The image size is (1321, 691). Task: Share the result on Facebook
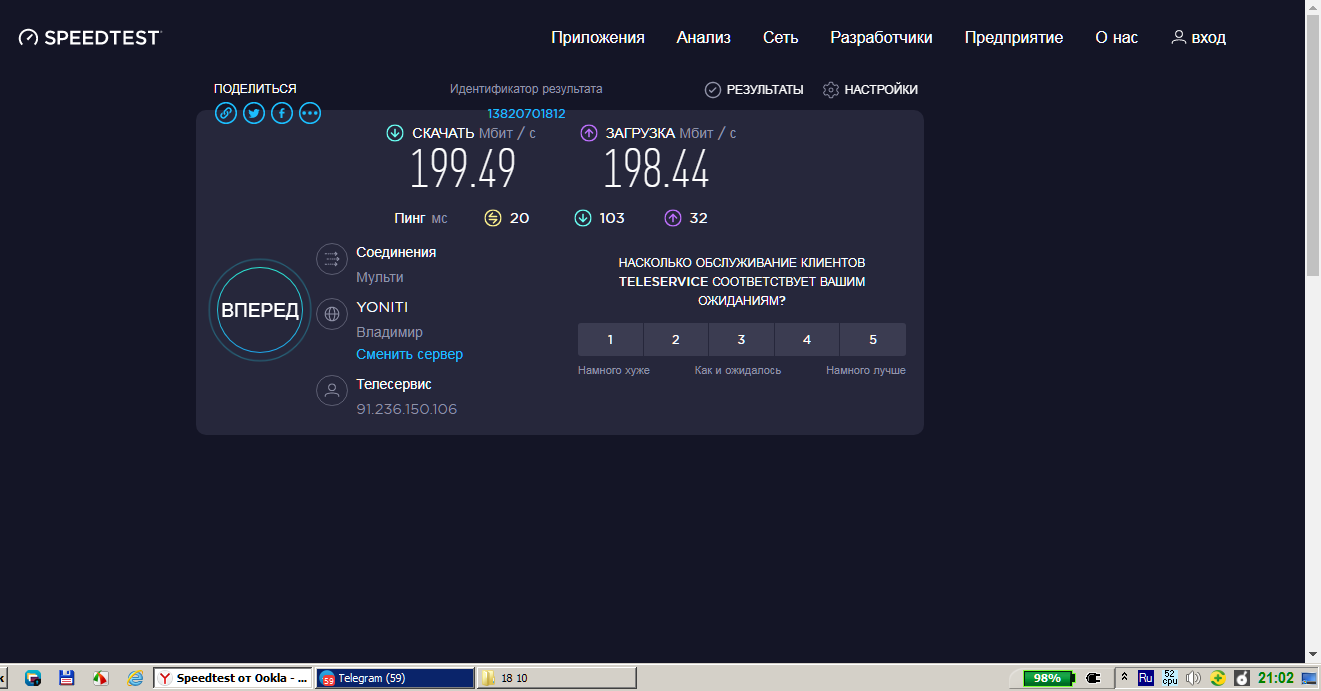click(282, 113)
